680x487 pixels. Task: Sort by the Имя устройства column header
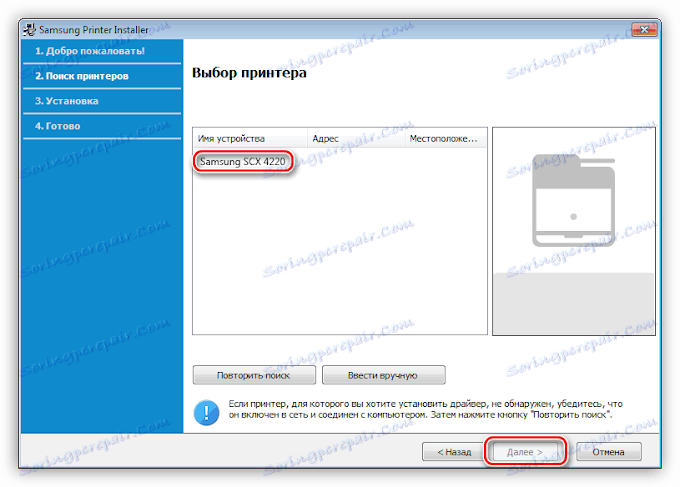(x=250, y=139)
